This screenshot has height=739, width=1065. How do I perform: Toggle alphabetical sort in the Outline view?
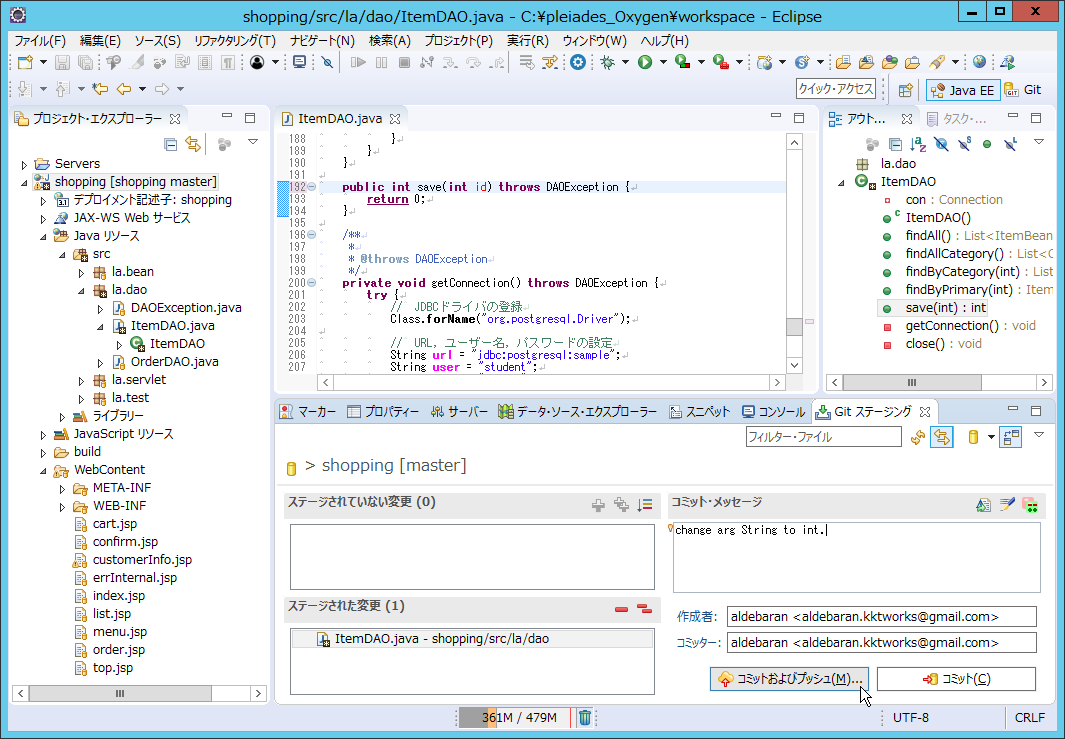pyautogui.click(x=916, y=145)
